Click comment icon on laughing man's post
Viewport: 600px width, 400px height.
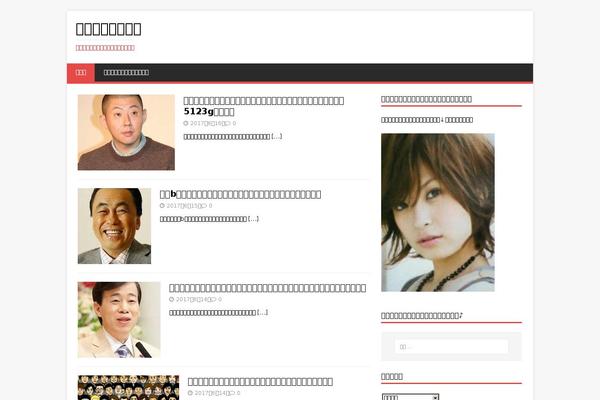click(x=205, y=206)
